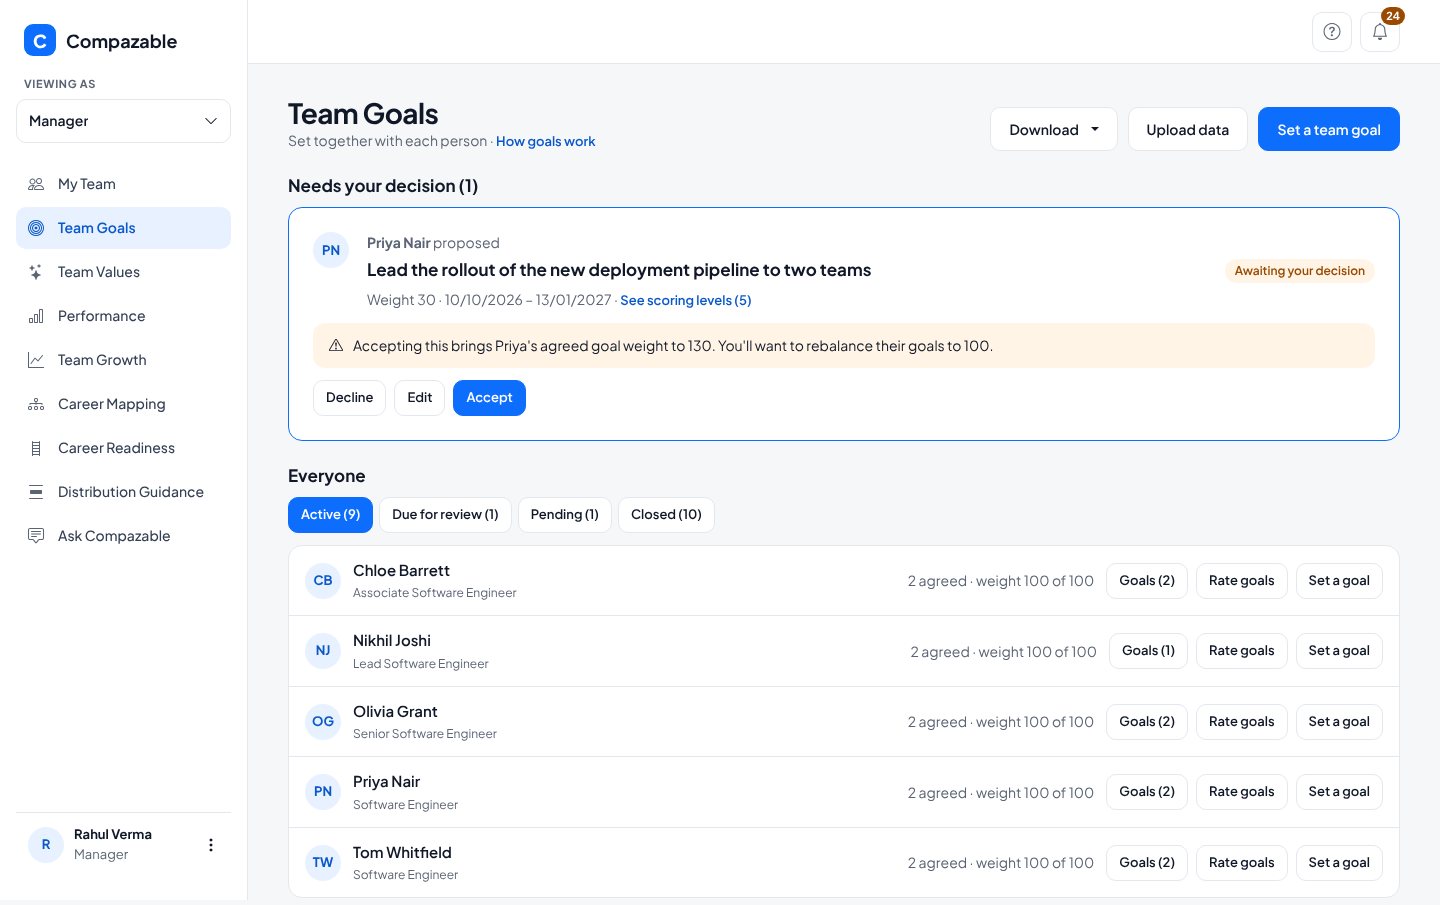Open the help question mark icon
Screen dimensions: 1440x905
1332,32
